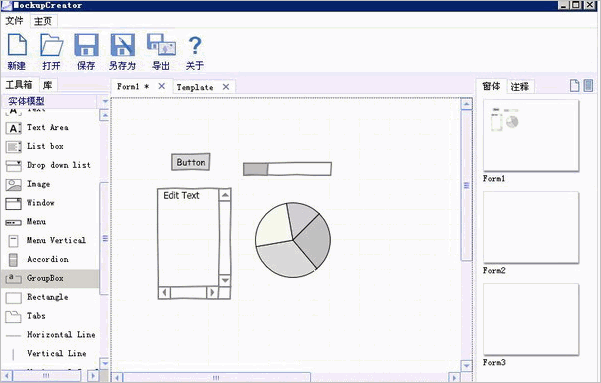Open the 关于 (About) question mark icon

click(x=195, y=45)
